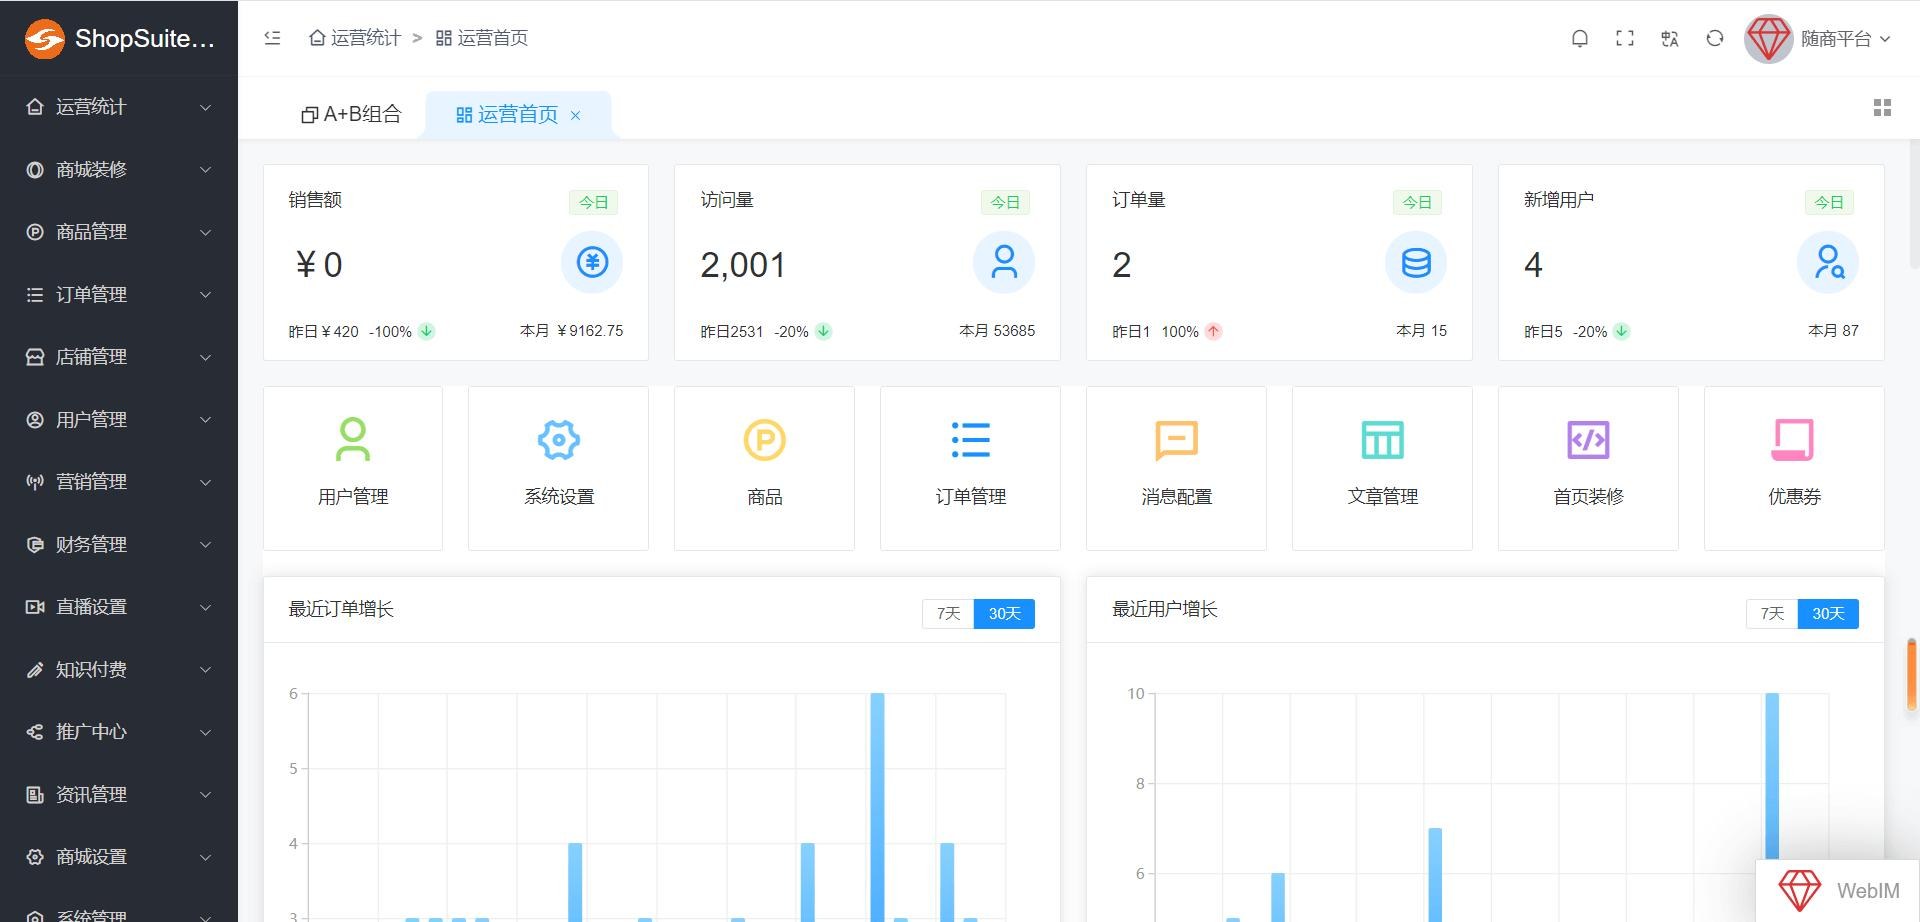Click the tallest bar in 最近订单增长 chart

tap(877, 806)
